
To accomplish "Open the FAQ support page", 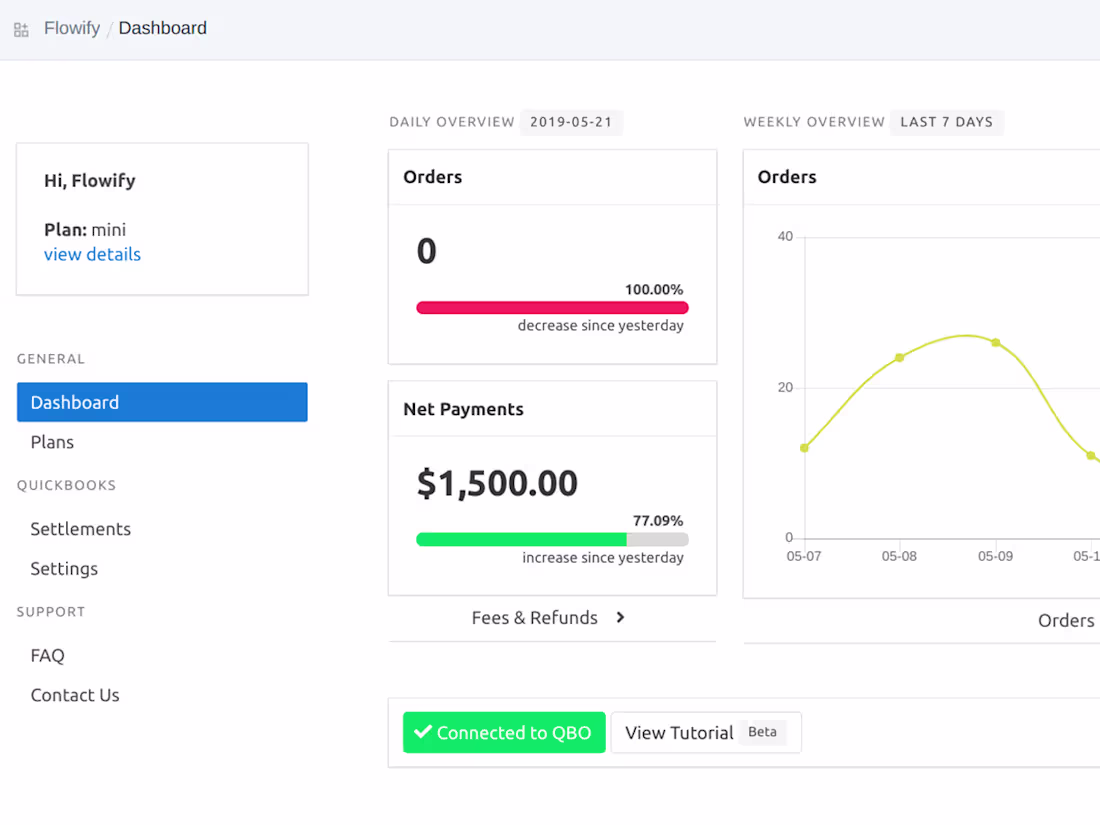I will coord(47,655).
